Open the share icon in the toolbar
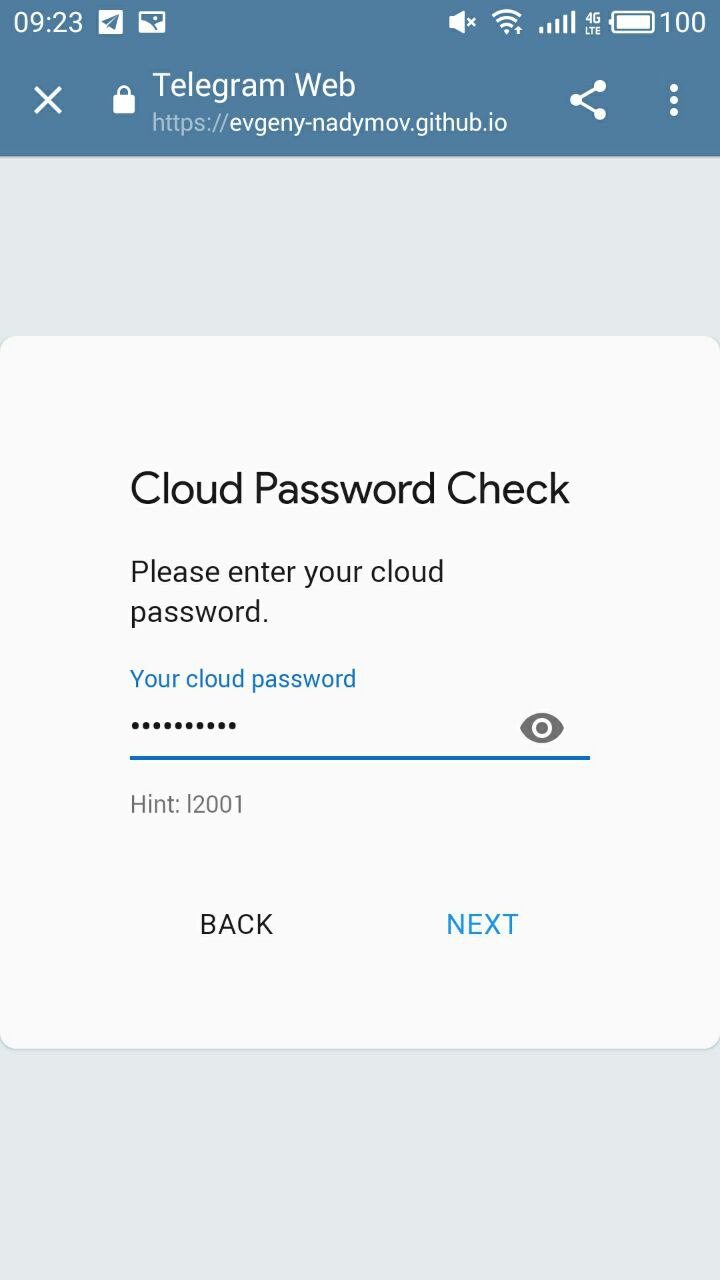The width and height of the screenshot is (720, 1280). 588,100
